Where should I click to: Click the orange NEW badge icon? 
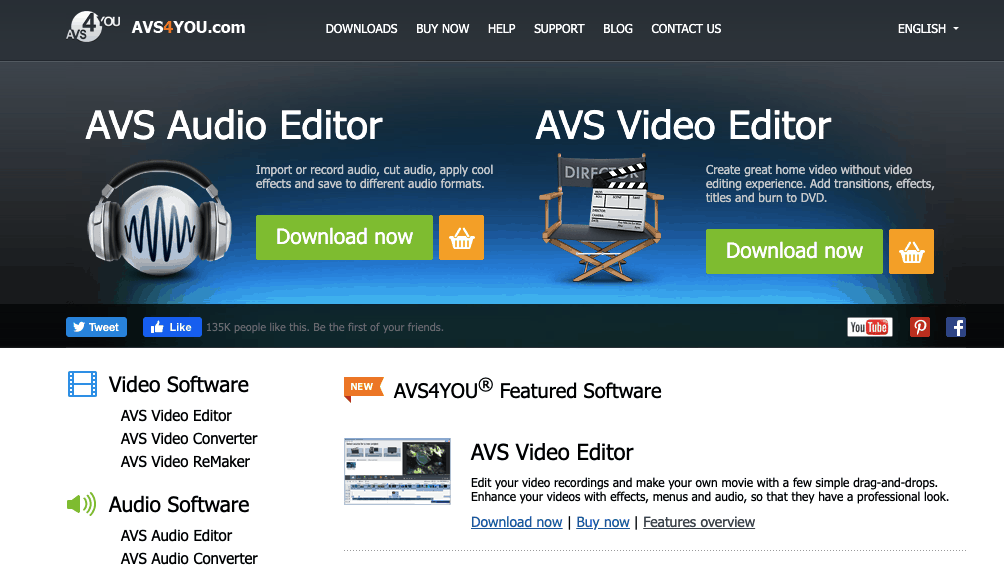click(x=363, y=389)
